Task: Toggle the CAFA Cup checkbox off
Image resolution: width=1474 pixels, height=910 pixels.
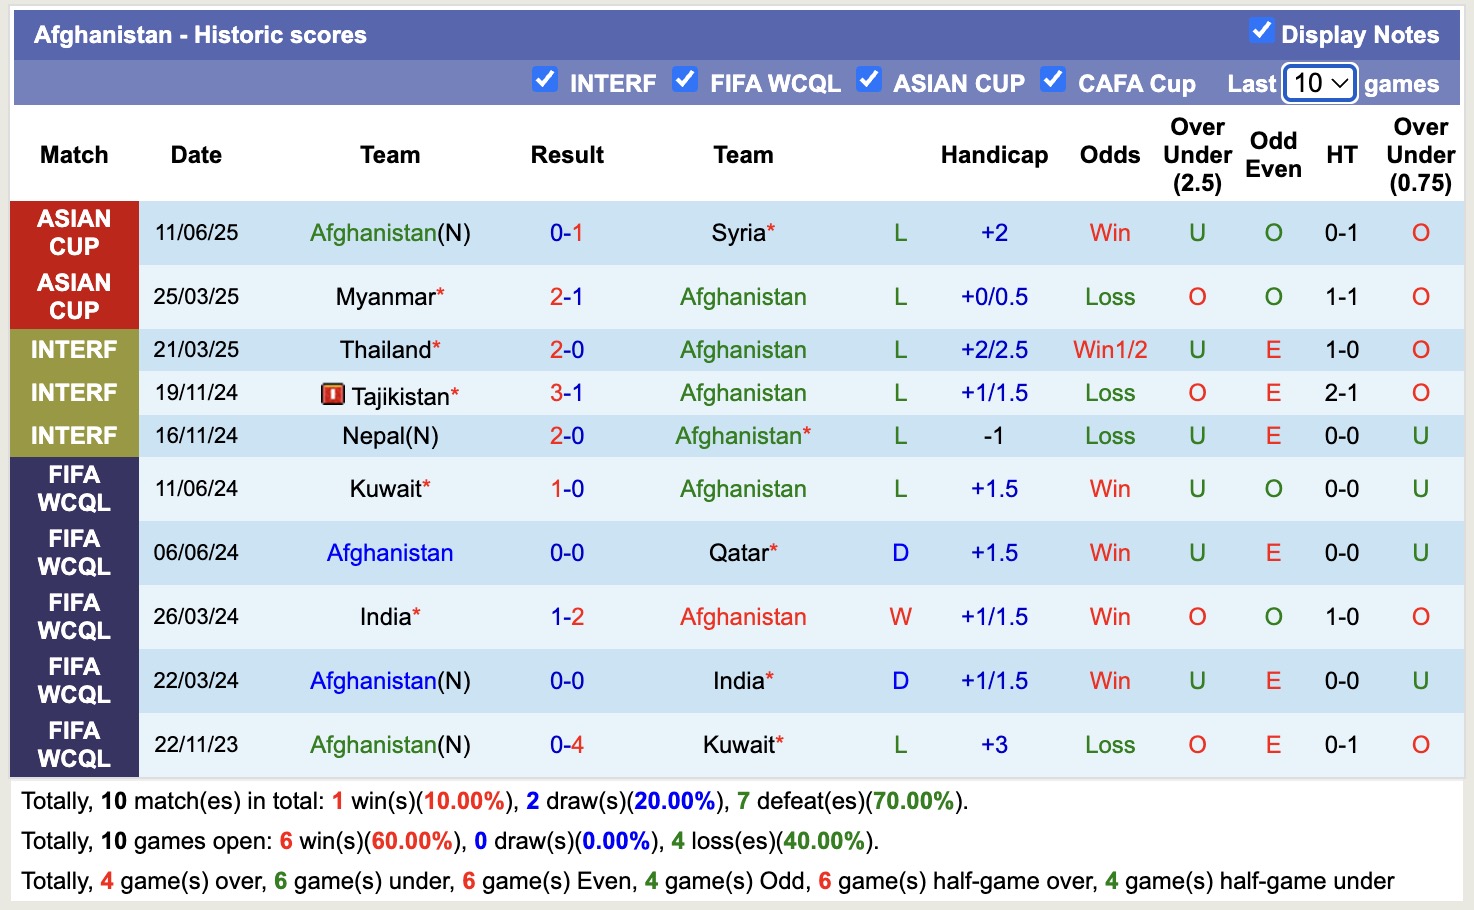Action: click(1053, 82)
